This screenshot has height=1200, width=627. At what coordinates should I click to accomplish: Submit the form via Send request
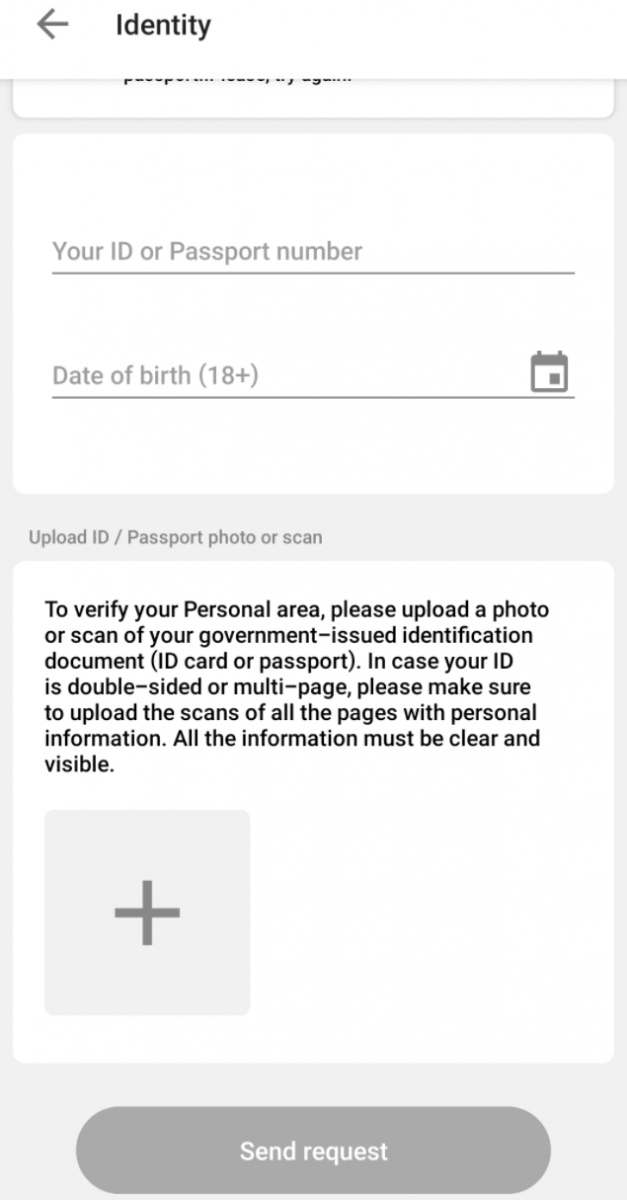tap(313, 1150)
